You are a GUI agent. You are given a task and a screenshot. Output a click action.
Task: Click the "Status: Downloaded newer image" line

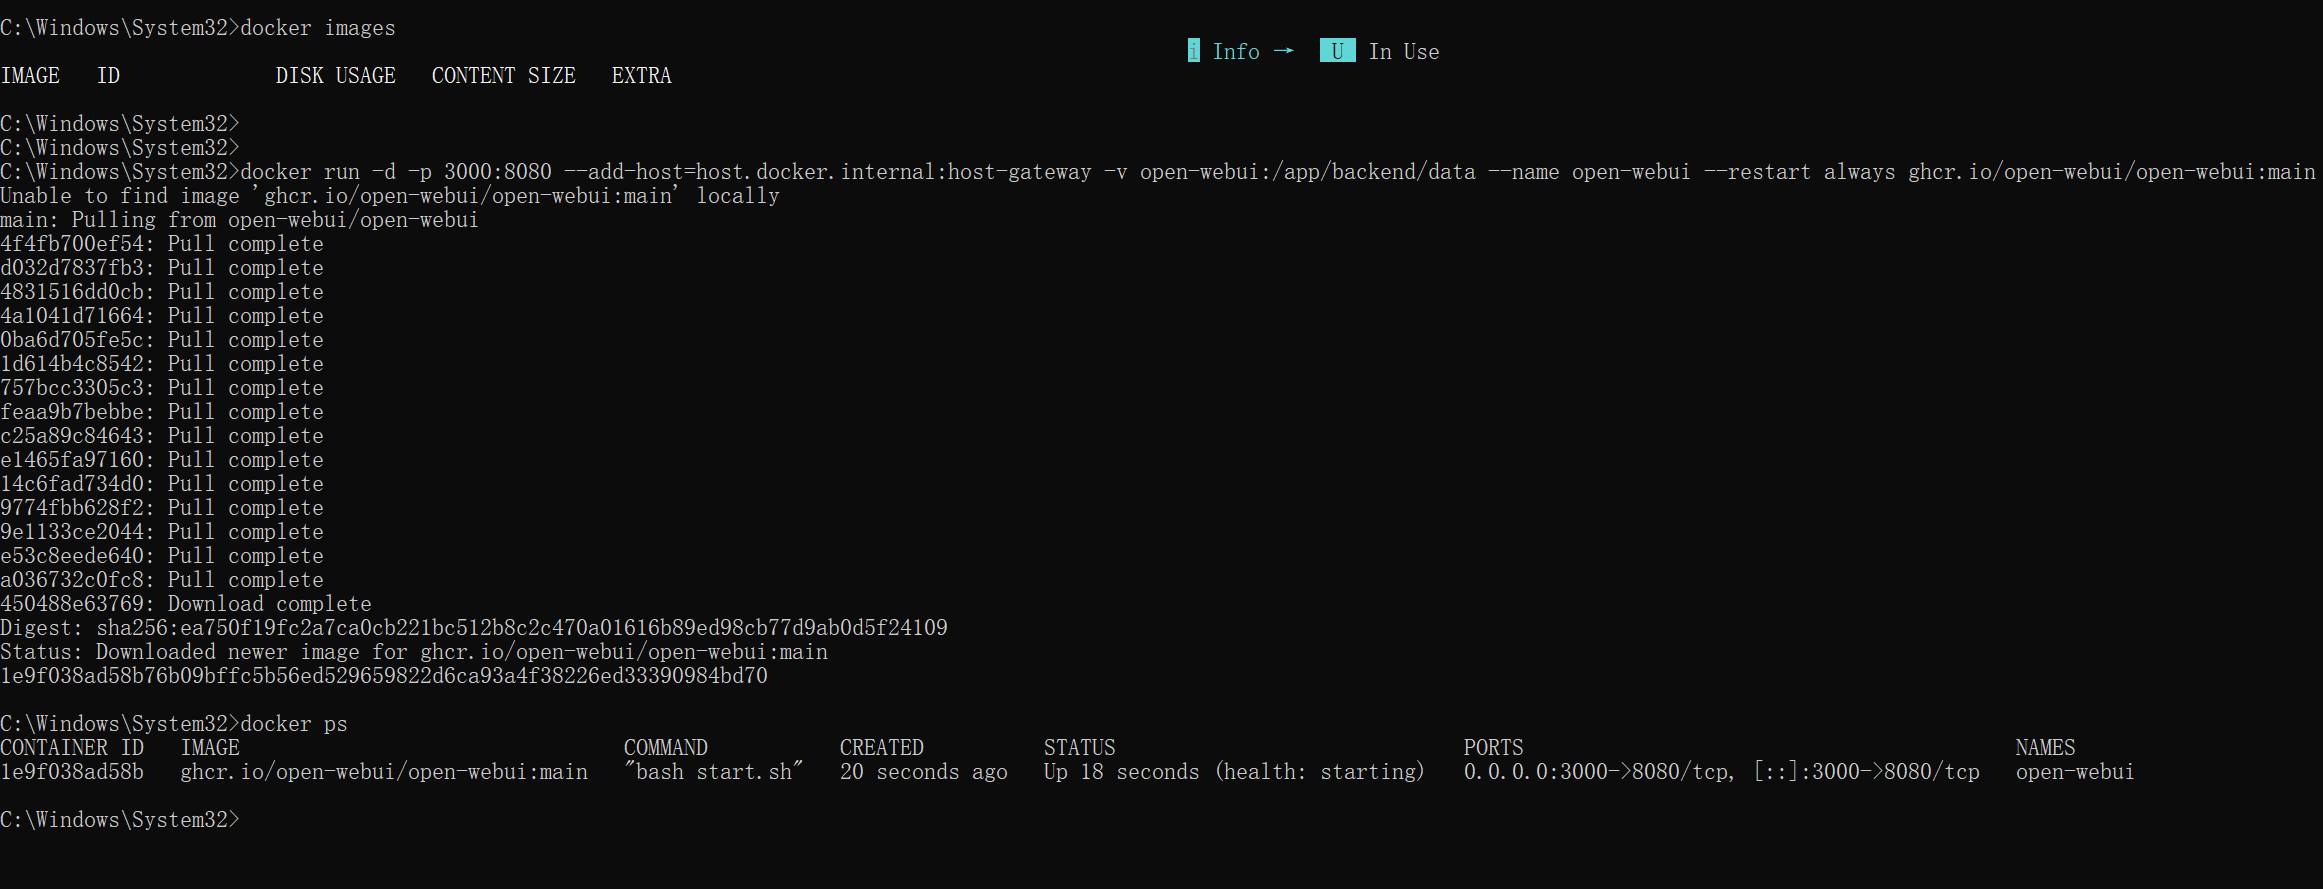414,652
